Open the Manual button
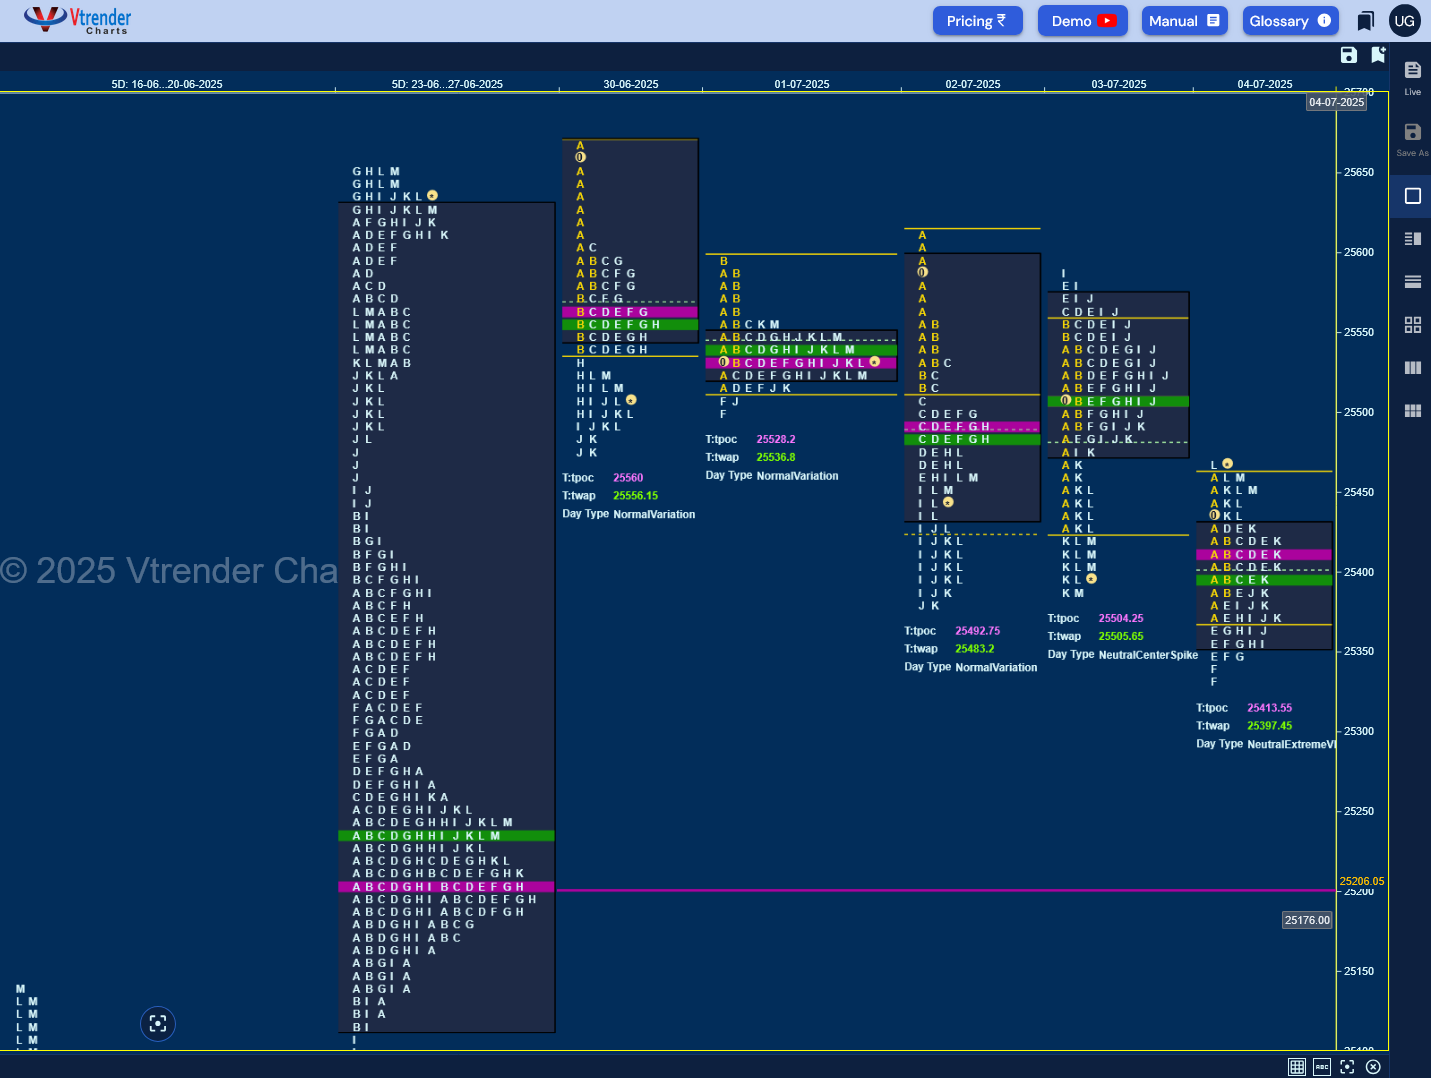Screen dimensions: 1431x1078 coord(1184,21)
